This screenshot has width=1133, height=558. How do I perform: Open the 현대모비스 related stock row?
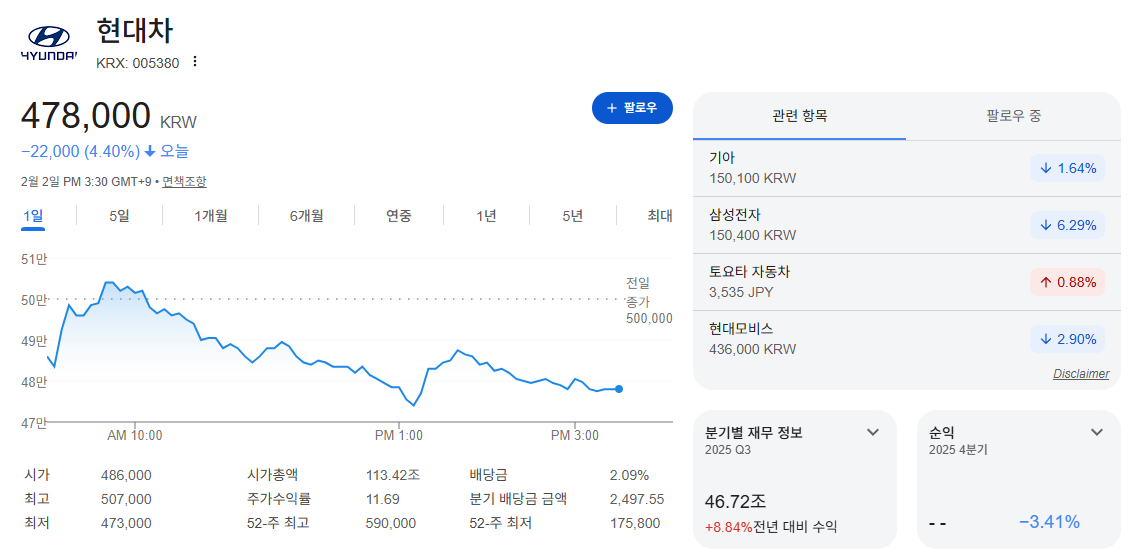coord(907,339)
